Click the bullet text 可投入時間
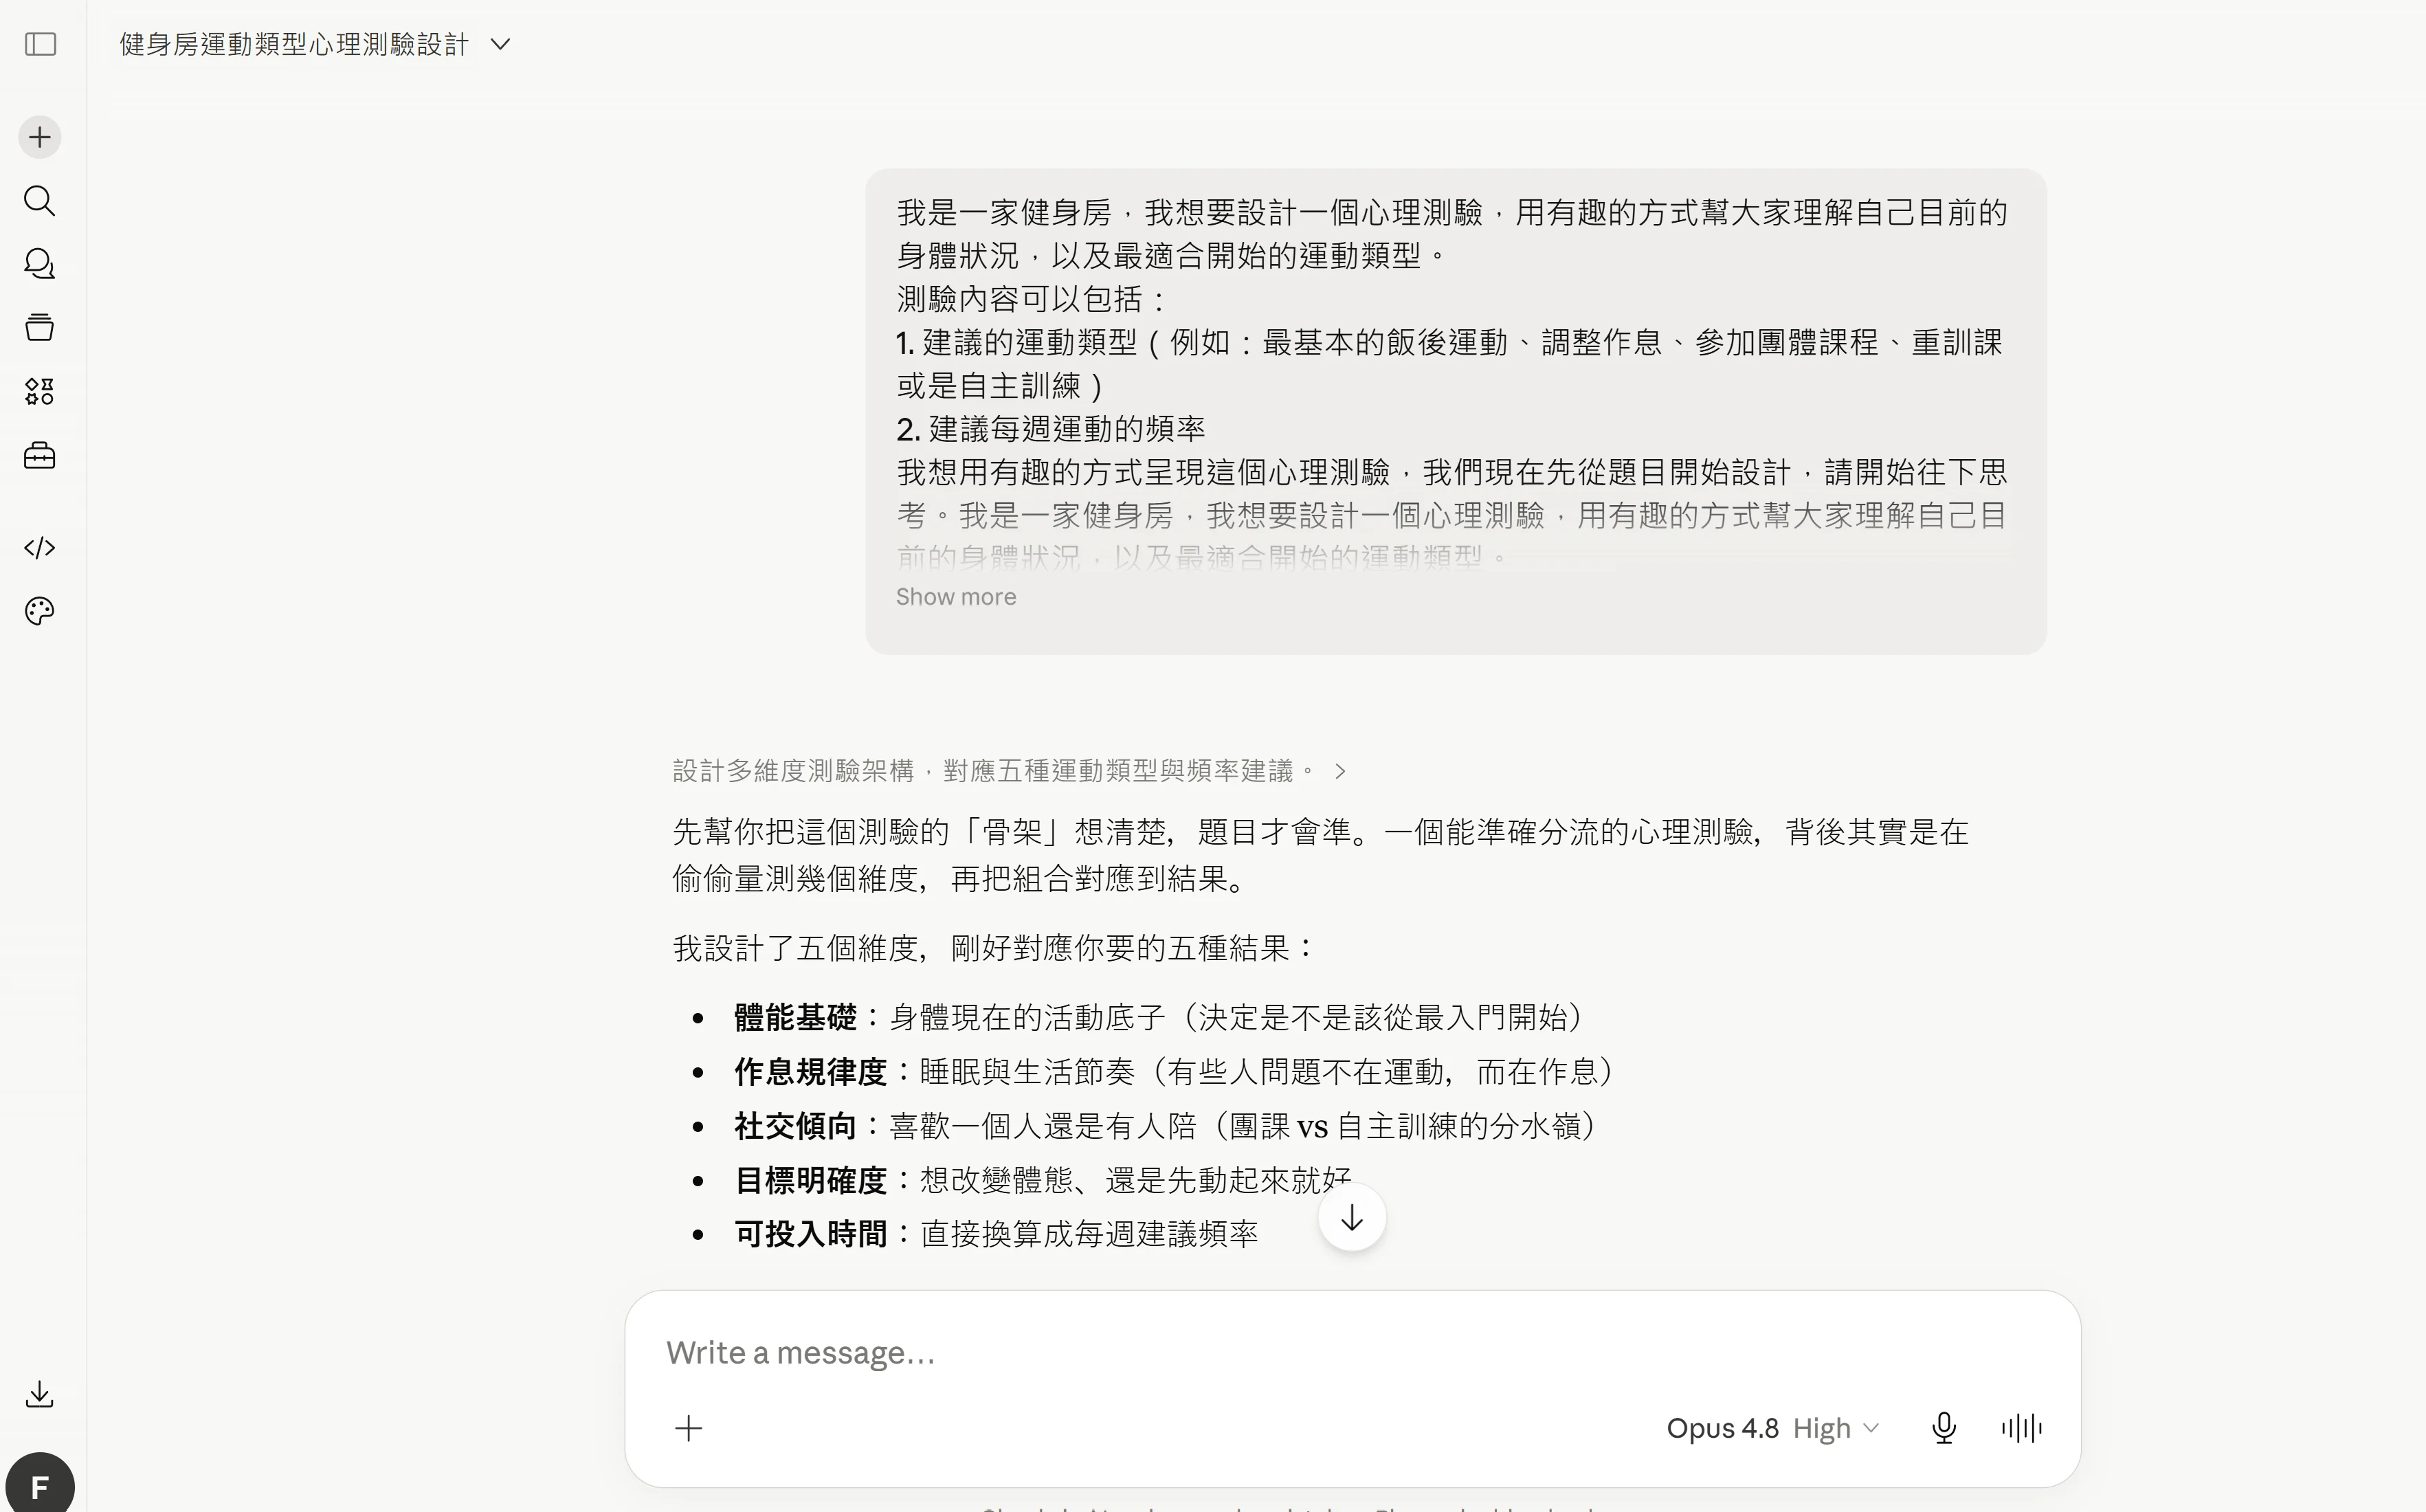 [810, 1234]
